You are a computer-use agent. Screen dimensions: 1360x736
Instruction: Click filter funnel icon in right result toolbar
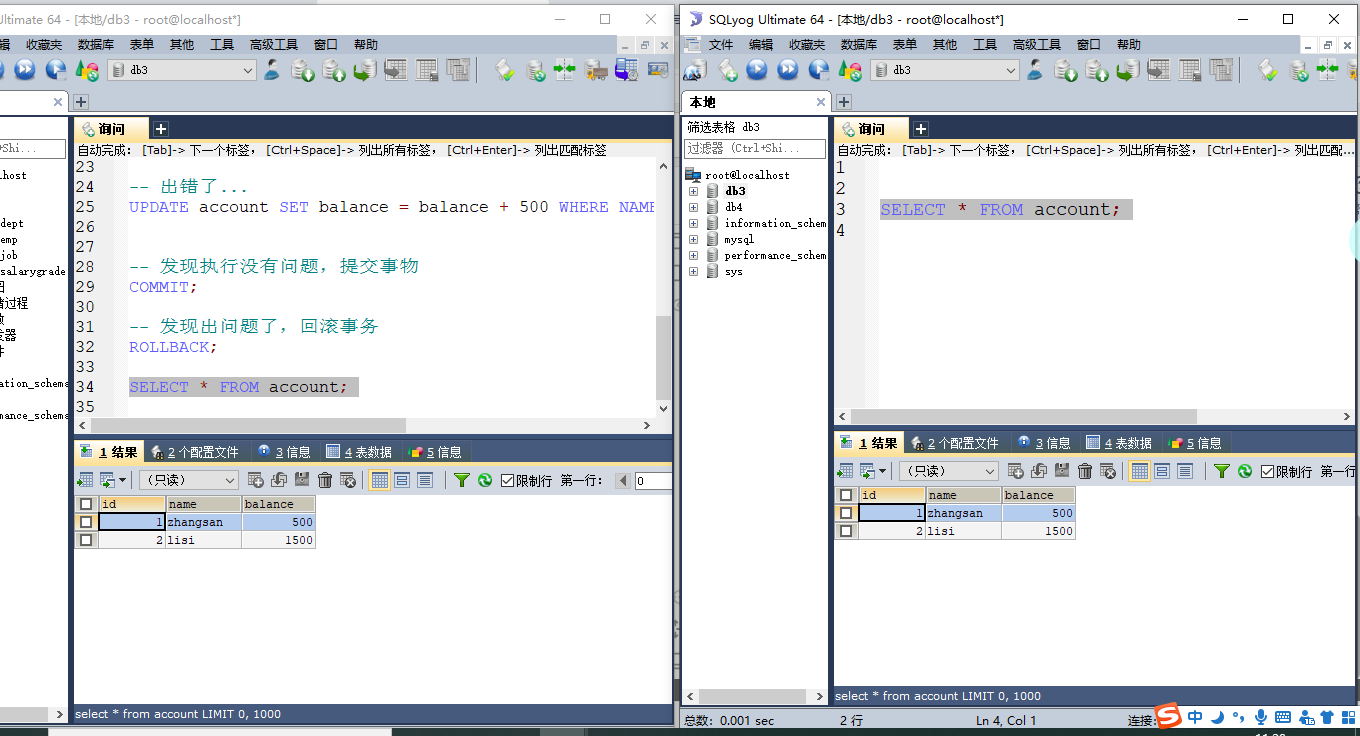point(1221,471)
